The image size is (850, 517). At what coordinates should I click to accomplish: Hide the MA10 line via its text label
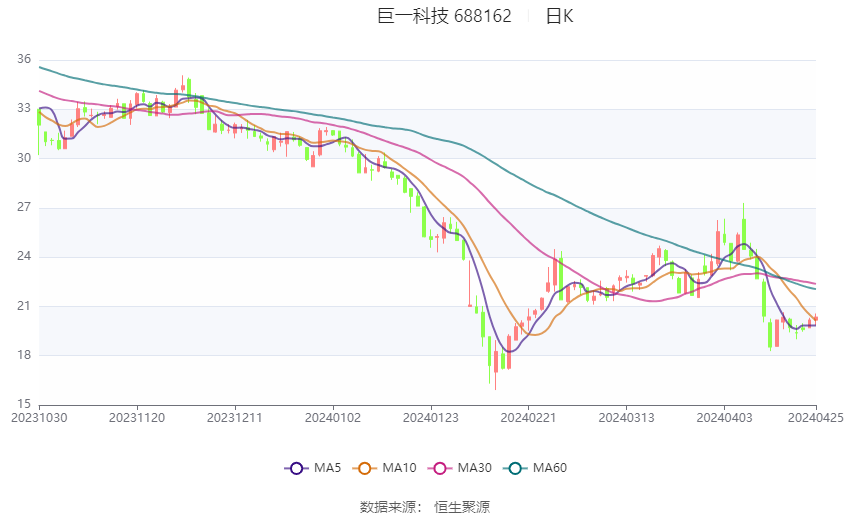pos(400,468)
